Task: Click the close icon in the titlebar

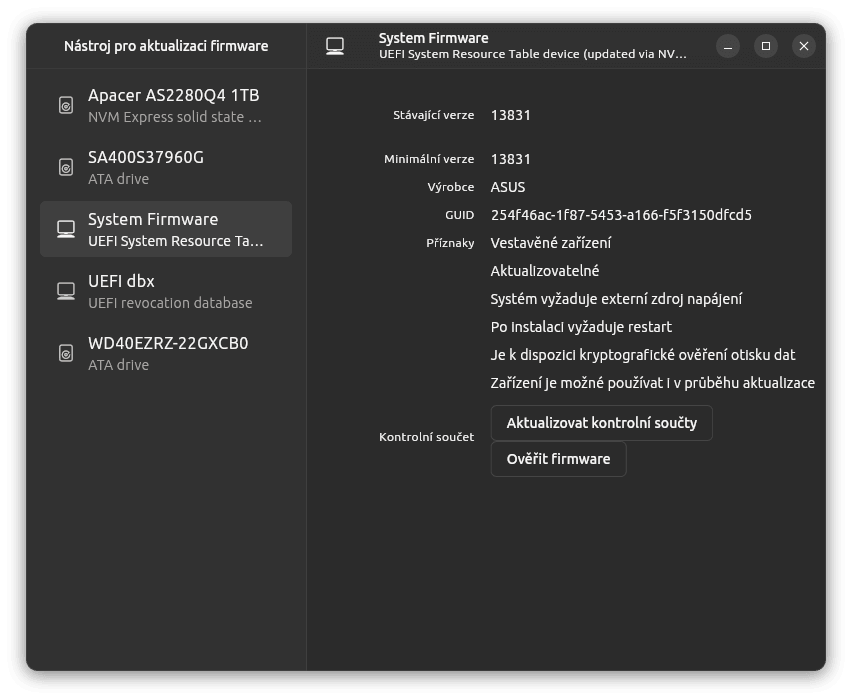Action: pos(803,45)
